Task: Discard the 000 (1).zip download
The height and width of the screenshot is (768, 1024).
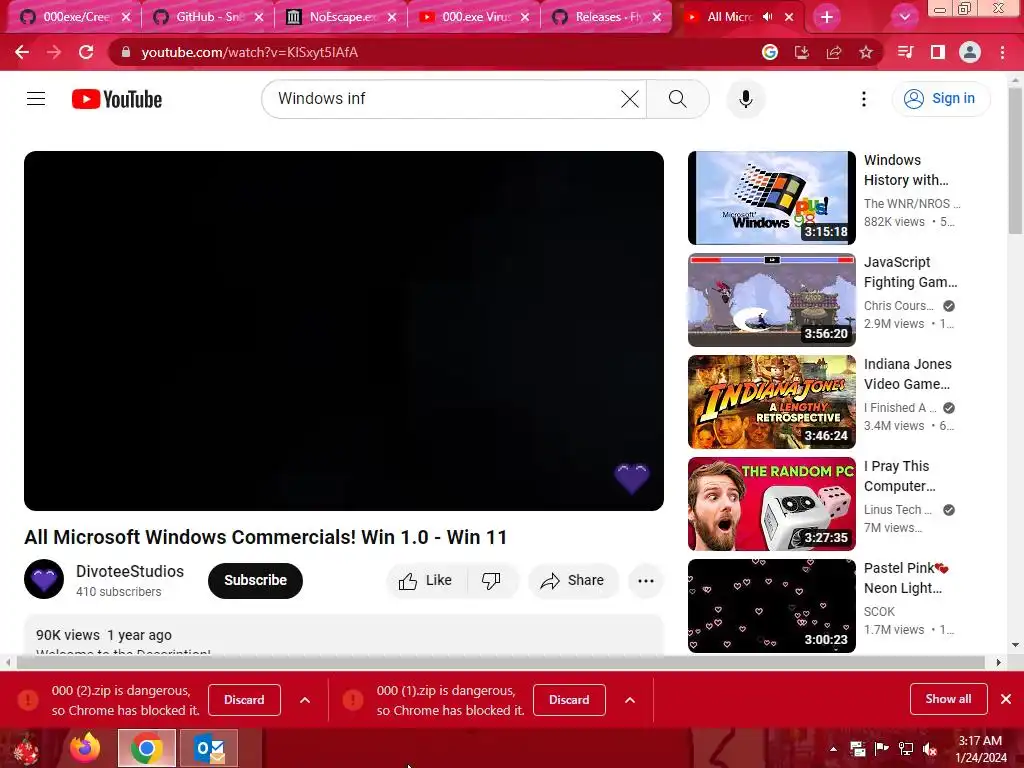Action: point(569,700)
